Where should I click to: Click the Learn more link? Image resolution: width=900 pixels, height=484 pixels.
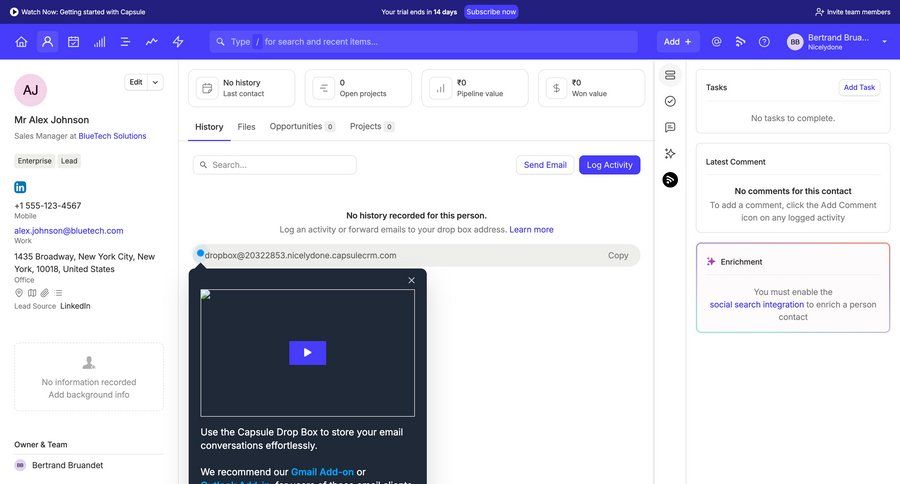(532, 230)
